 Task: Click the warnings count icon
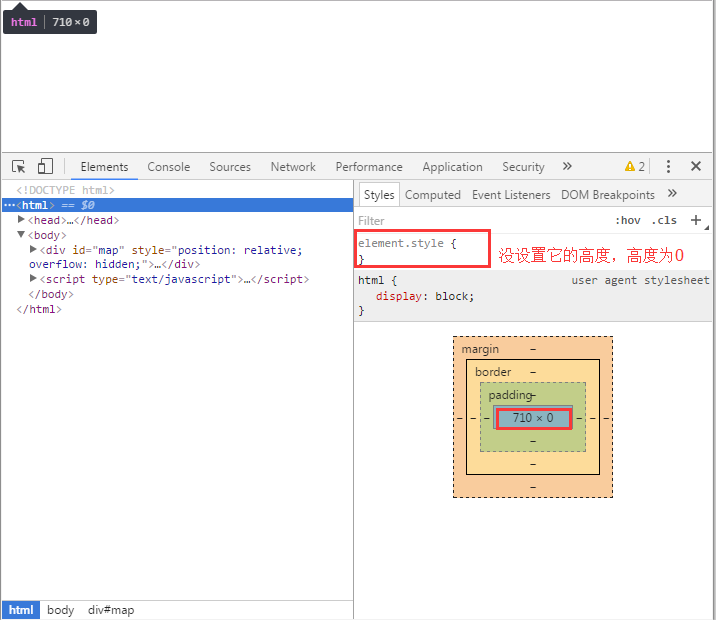(x=635, y=166)
